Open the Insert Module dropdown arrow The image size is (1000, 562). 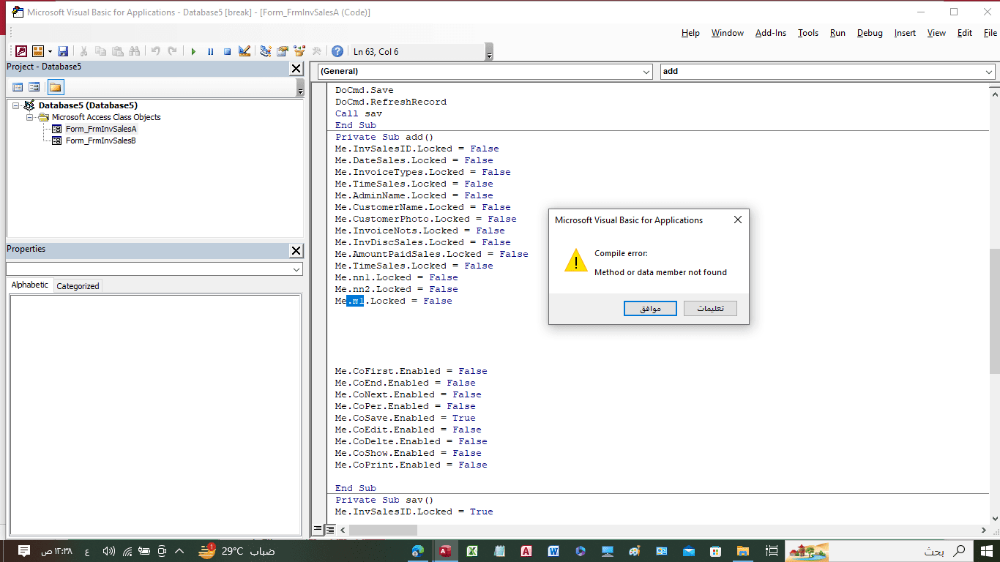(50, 51)
